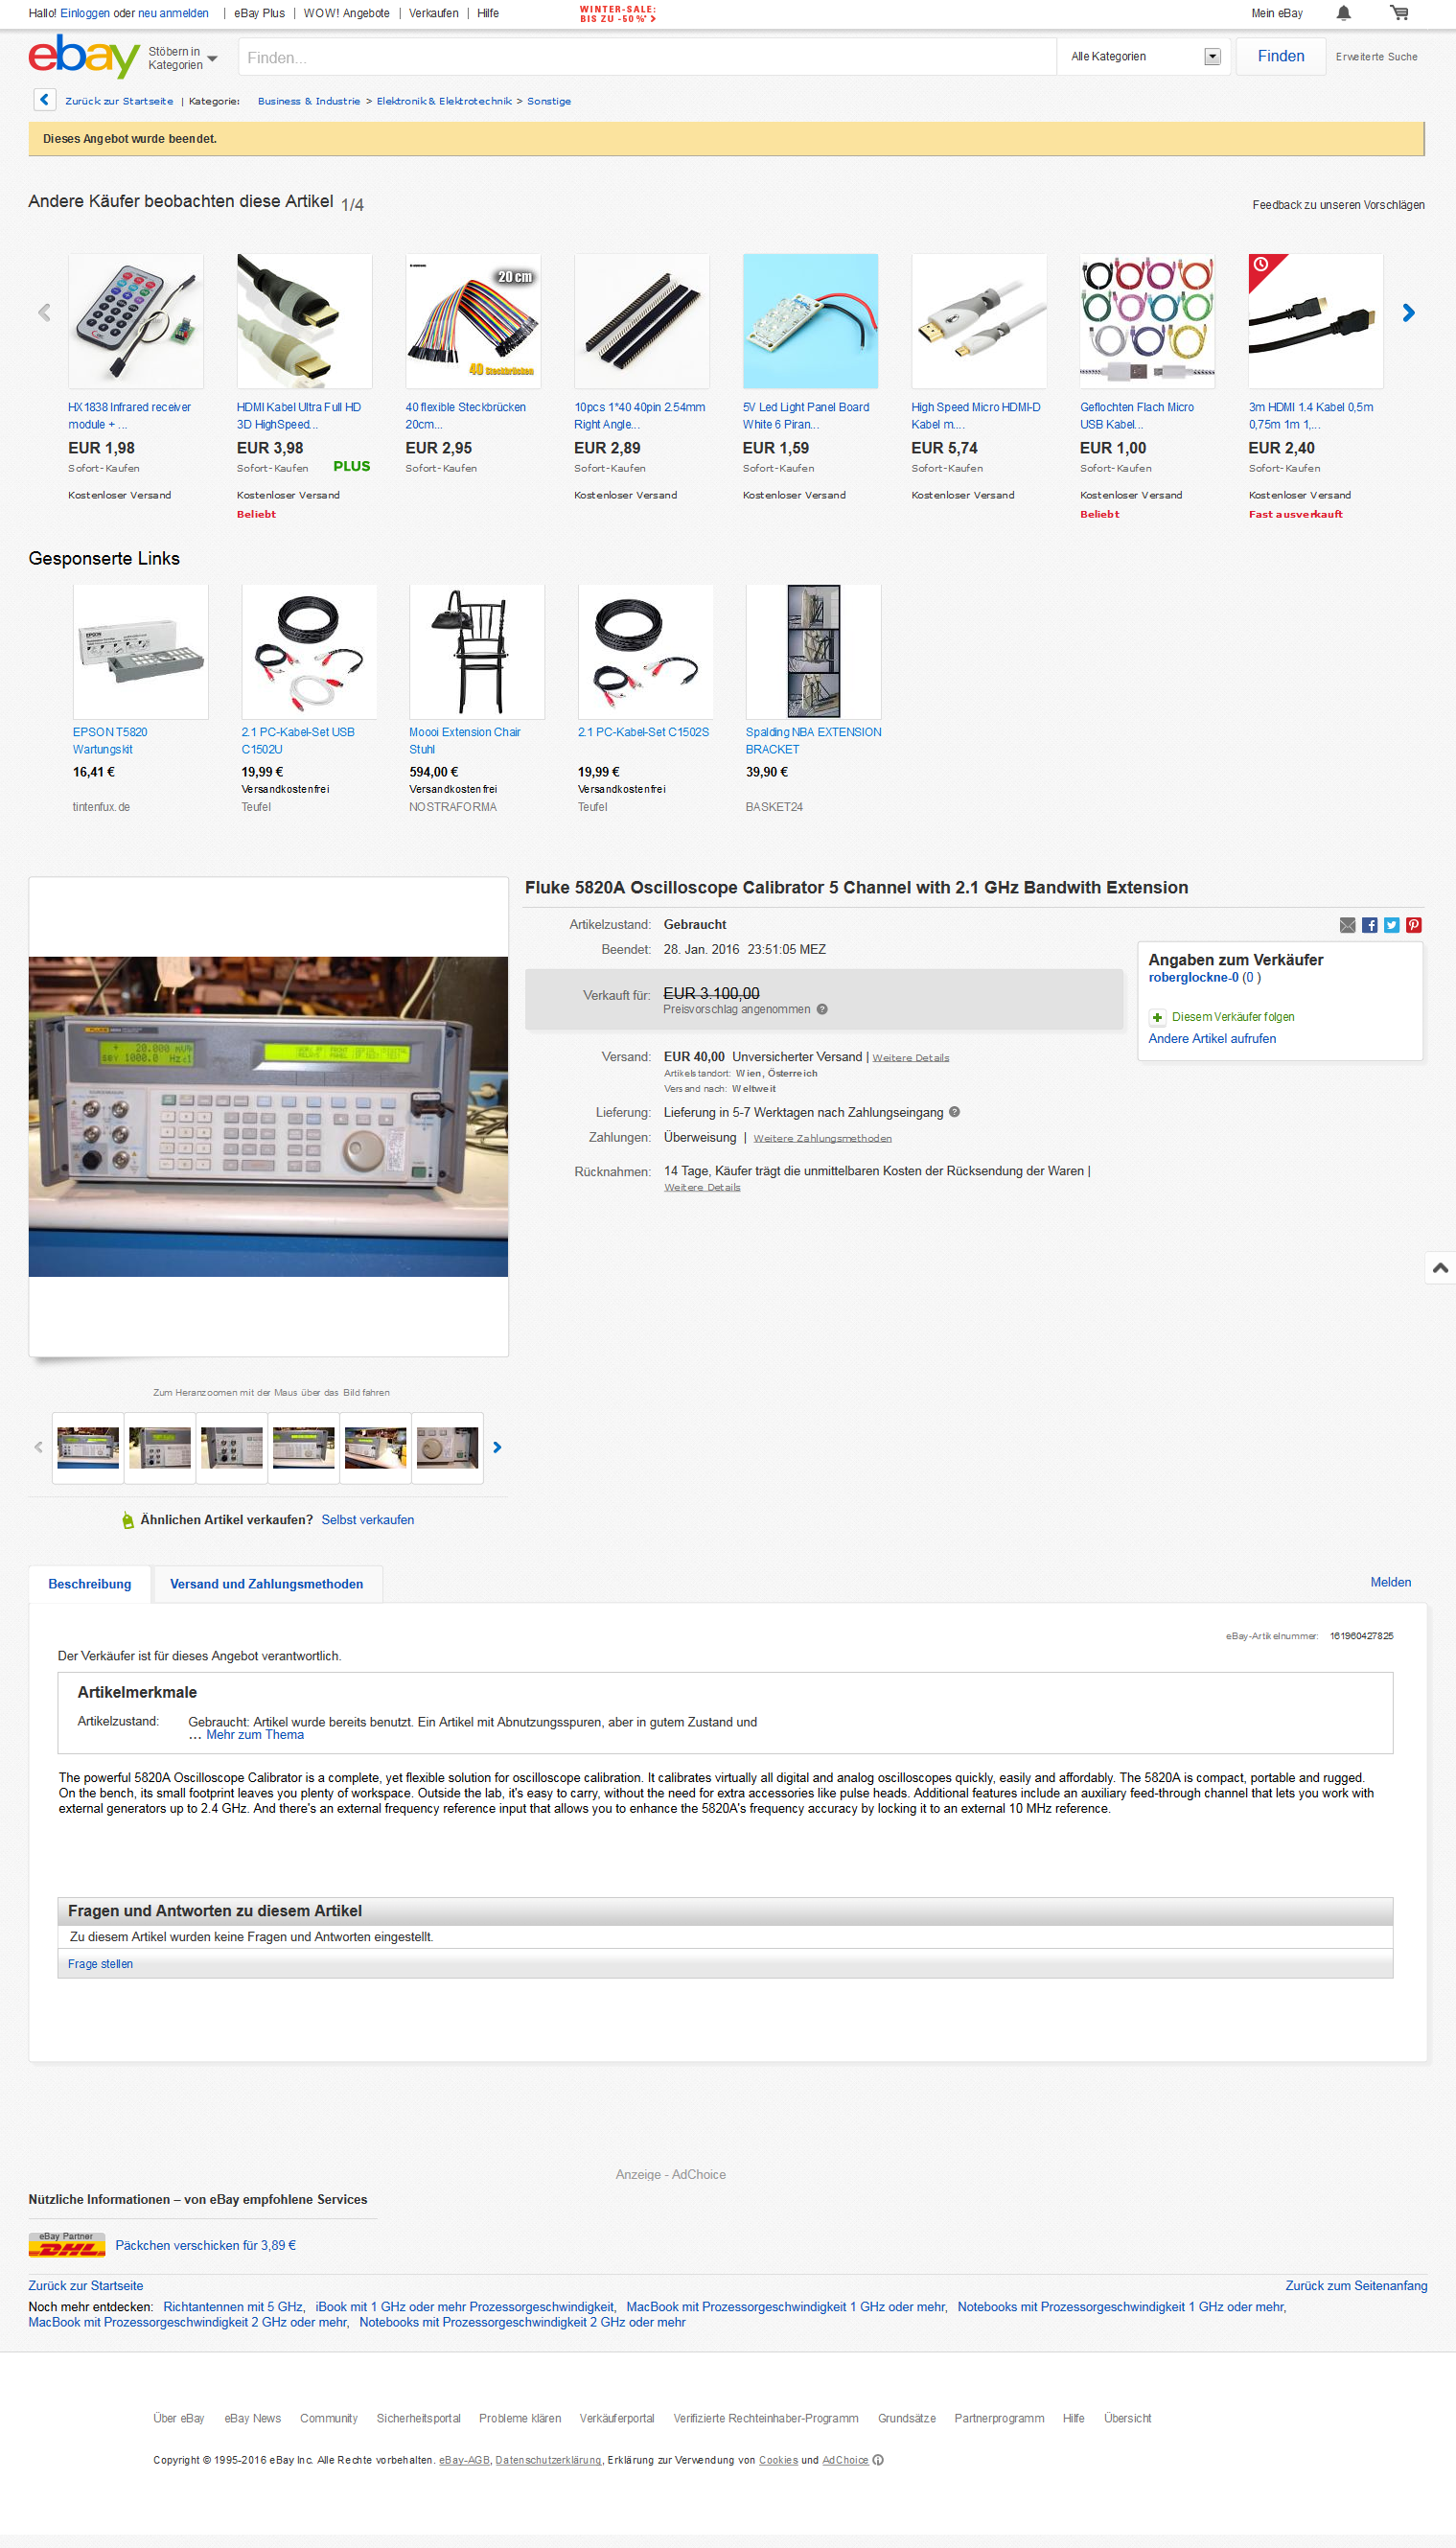
Task: Click help icon beside Preisvorschlag angenommen
Action: [x=822, y=1009]
